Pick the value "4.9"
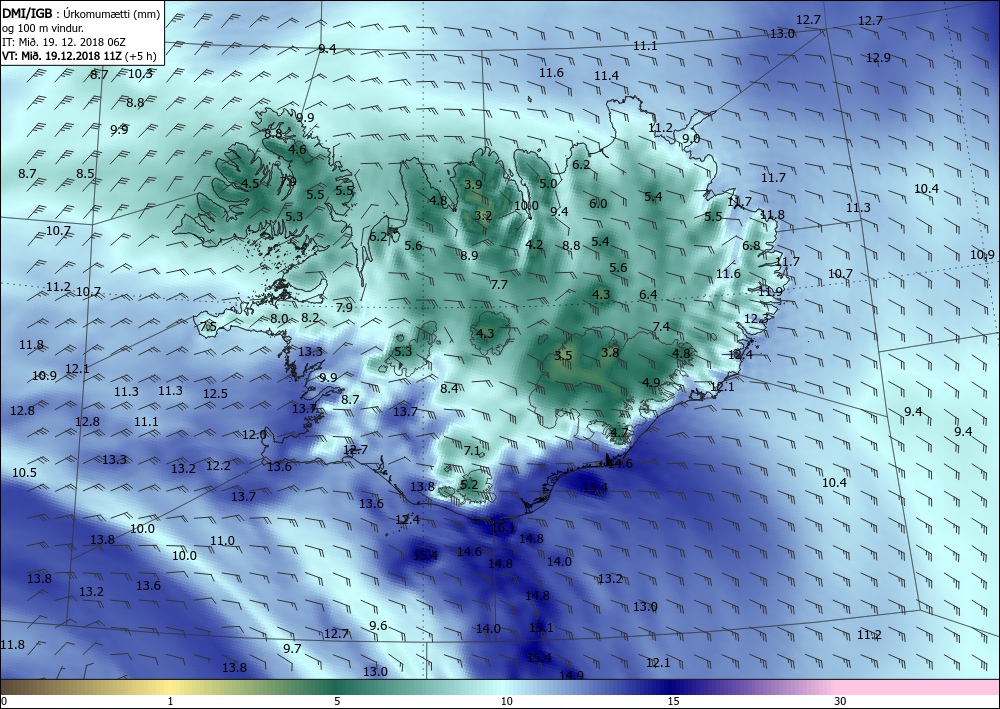1000x709 pixels. tap(651, 383)
